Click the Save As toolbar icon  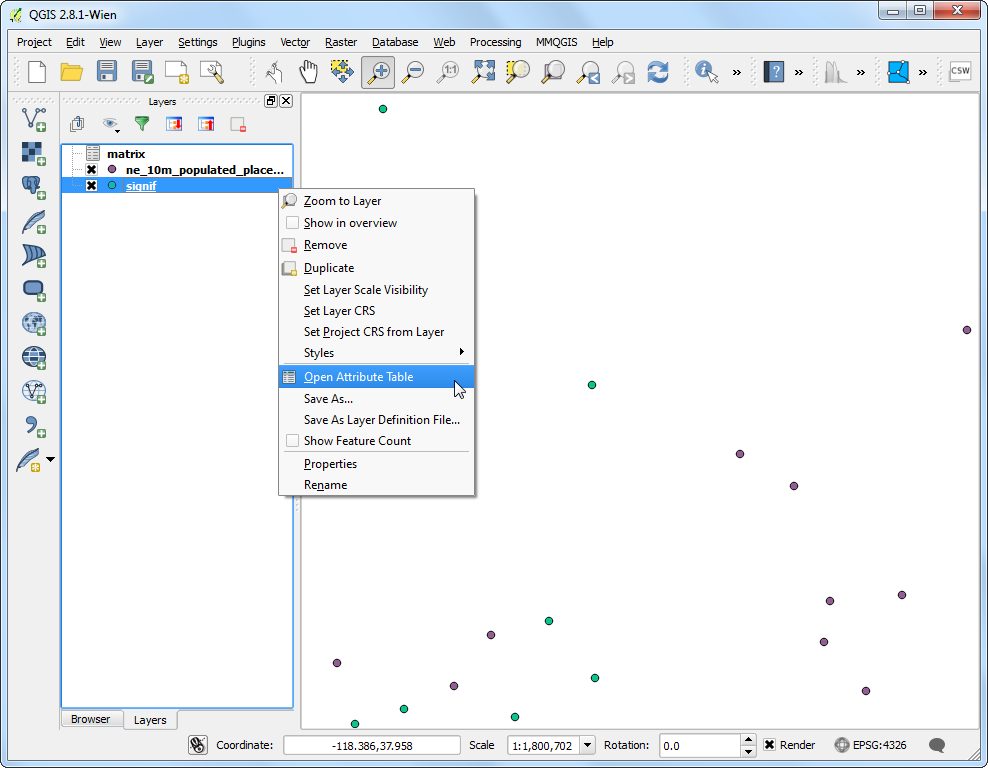pos(142,71)
